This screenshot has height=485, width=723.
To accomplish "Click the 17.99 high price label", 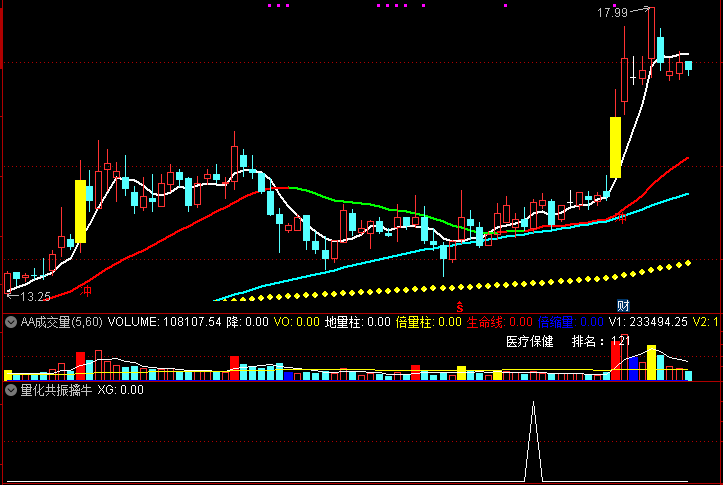I will coord(612,13).
